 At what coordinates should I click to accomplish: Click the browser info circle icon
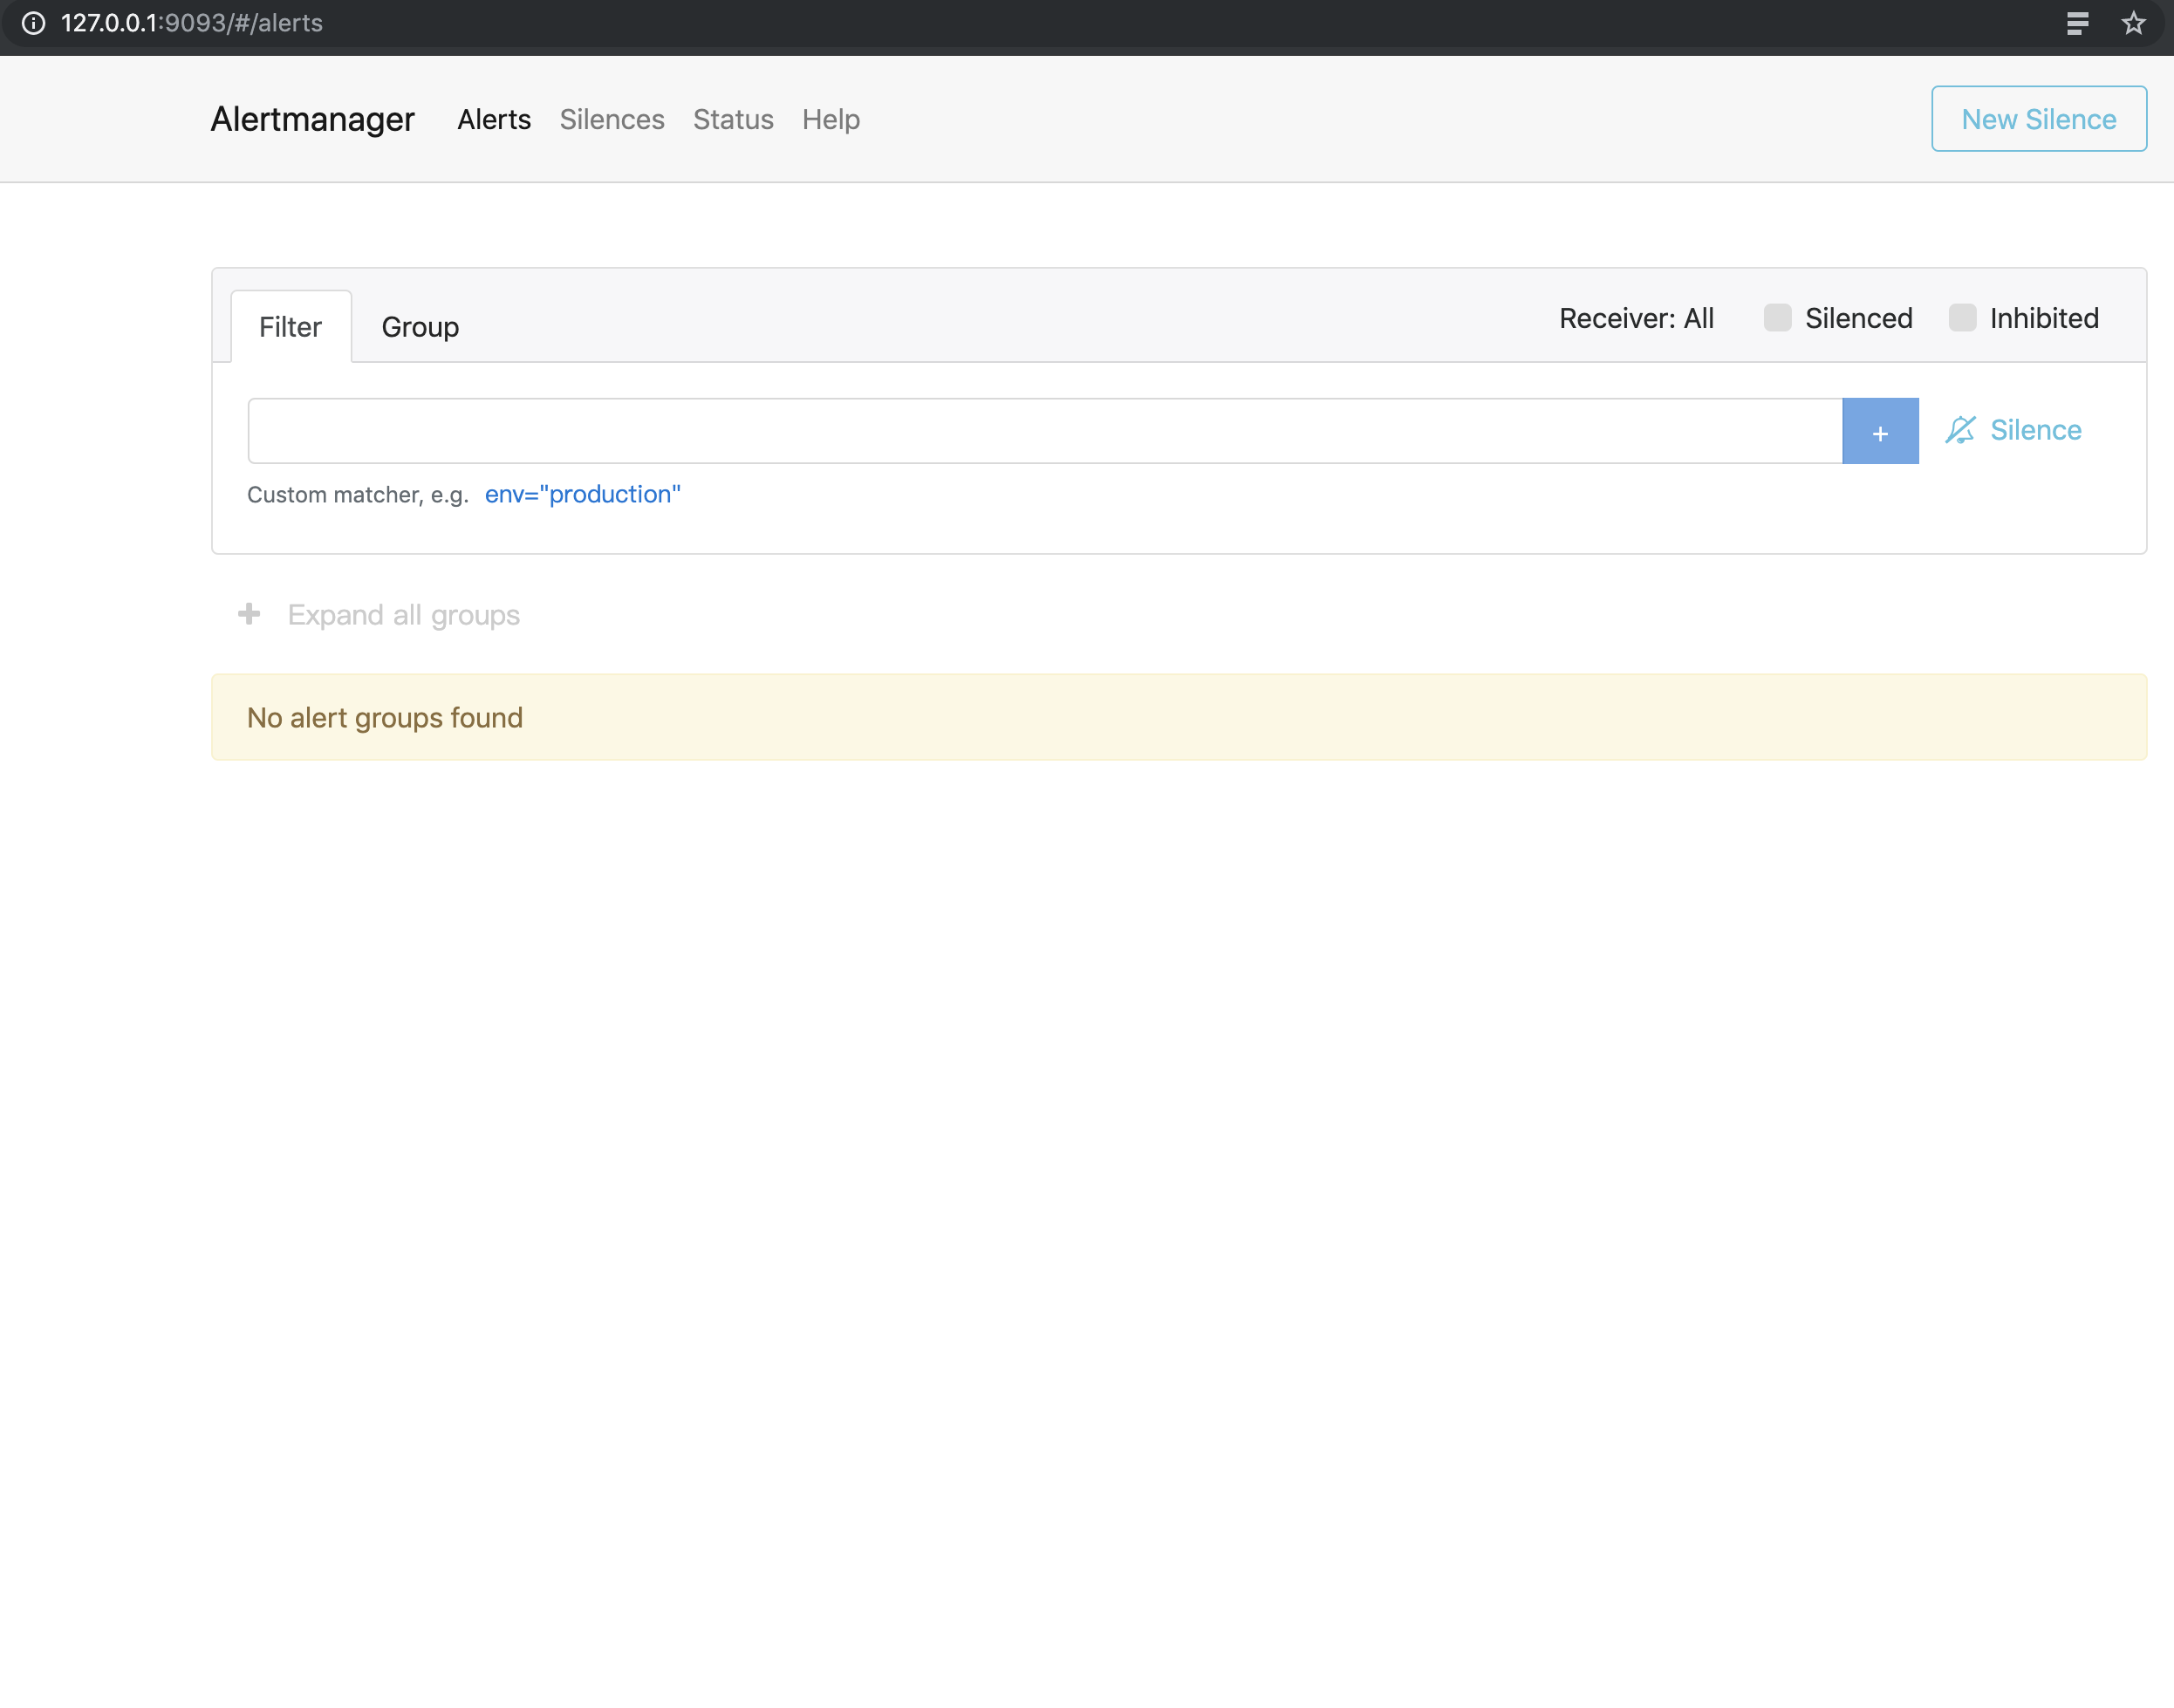(x=33, y=23)
